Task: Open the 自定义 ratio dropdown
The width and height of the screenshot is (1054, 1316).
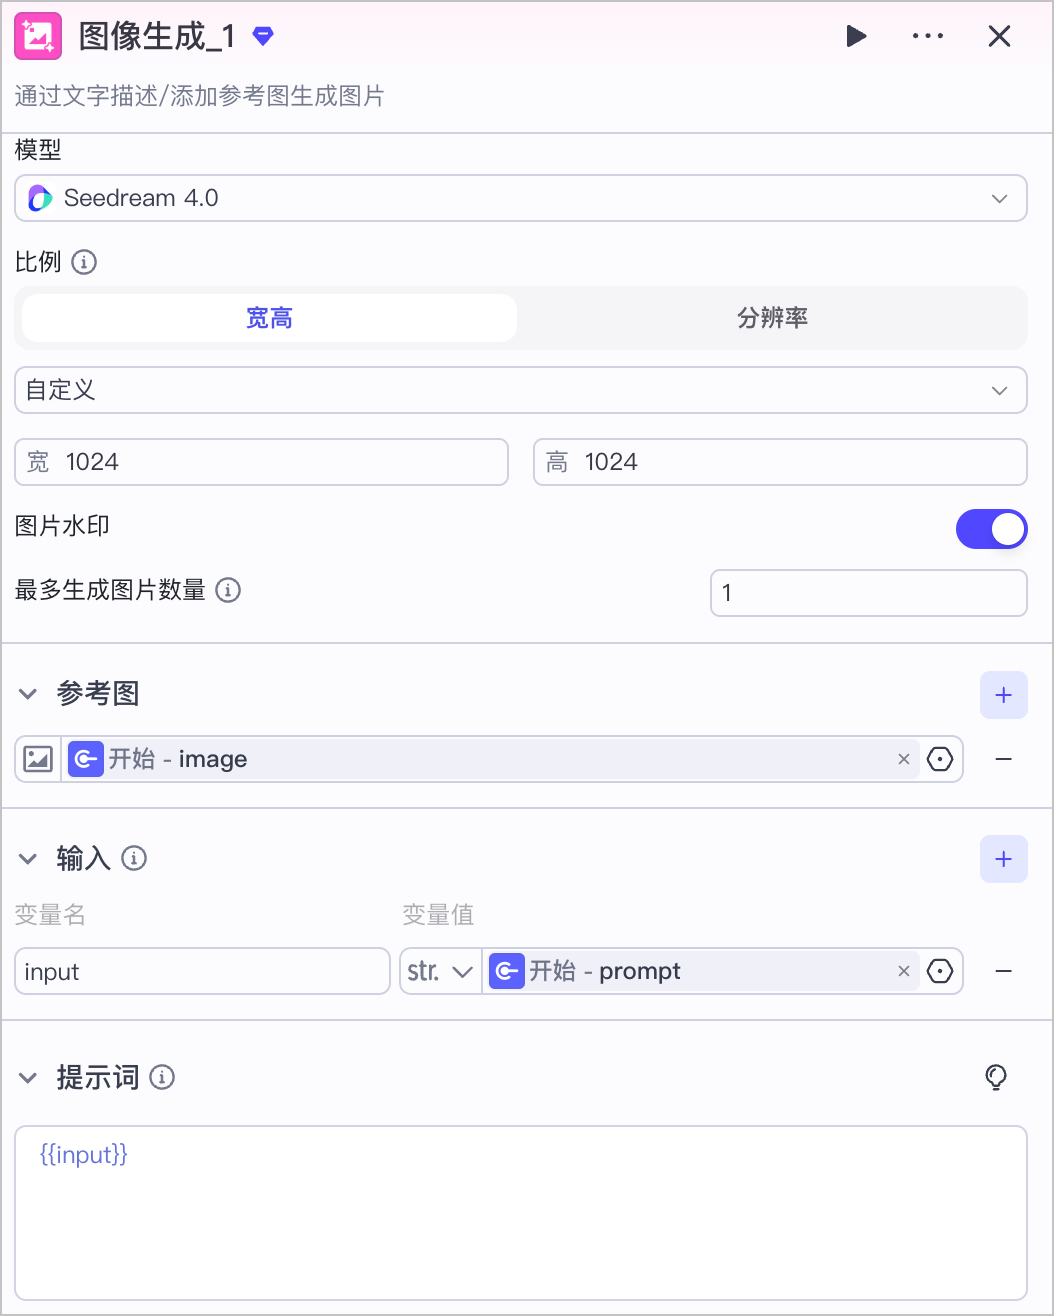Action: click(521, 390)
